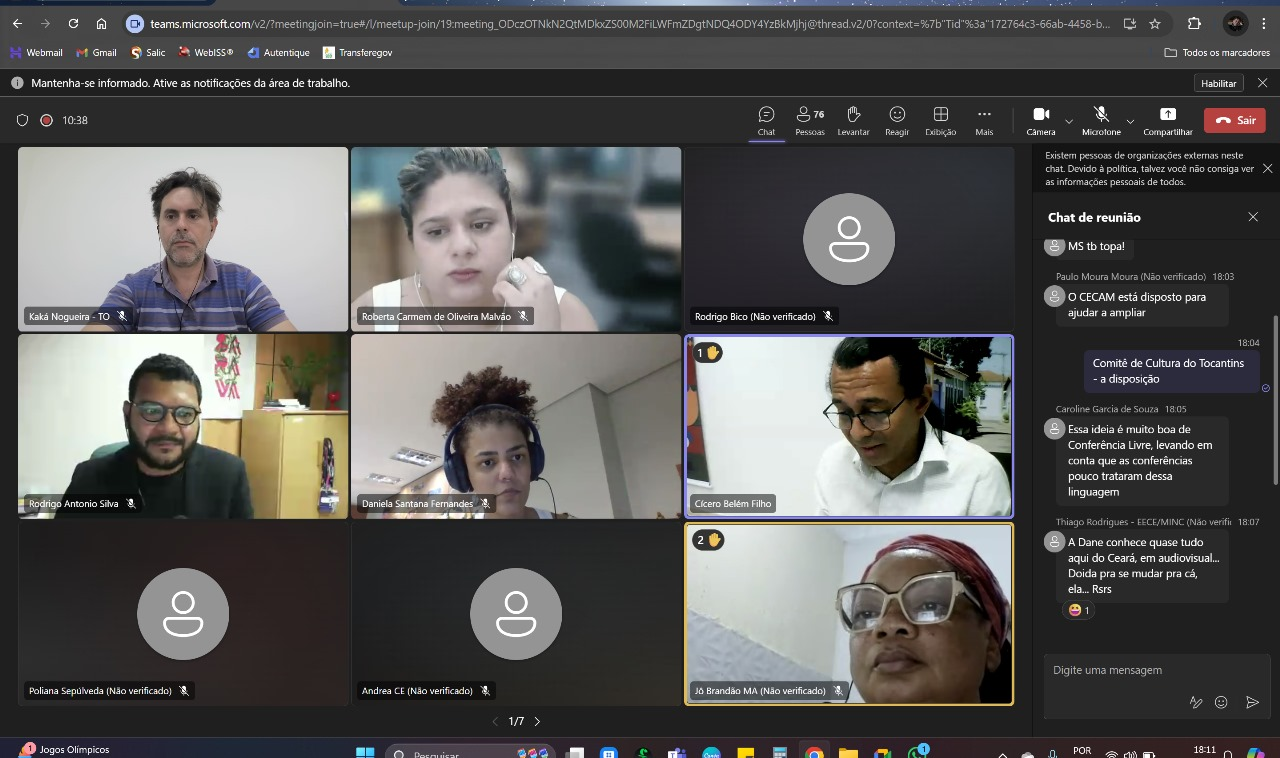Expand microphone options dropdown arrow

point(1130,121)
